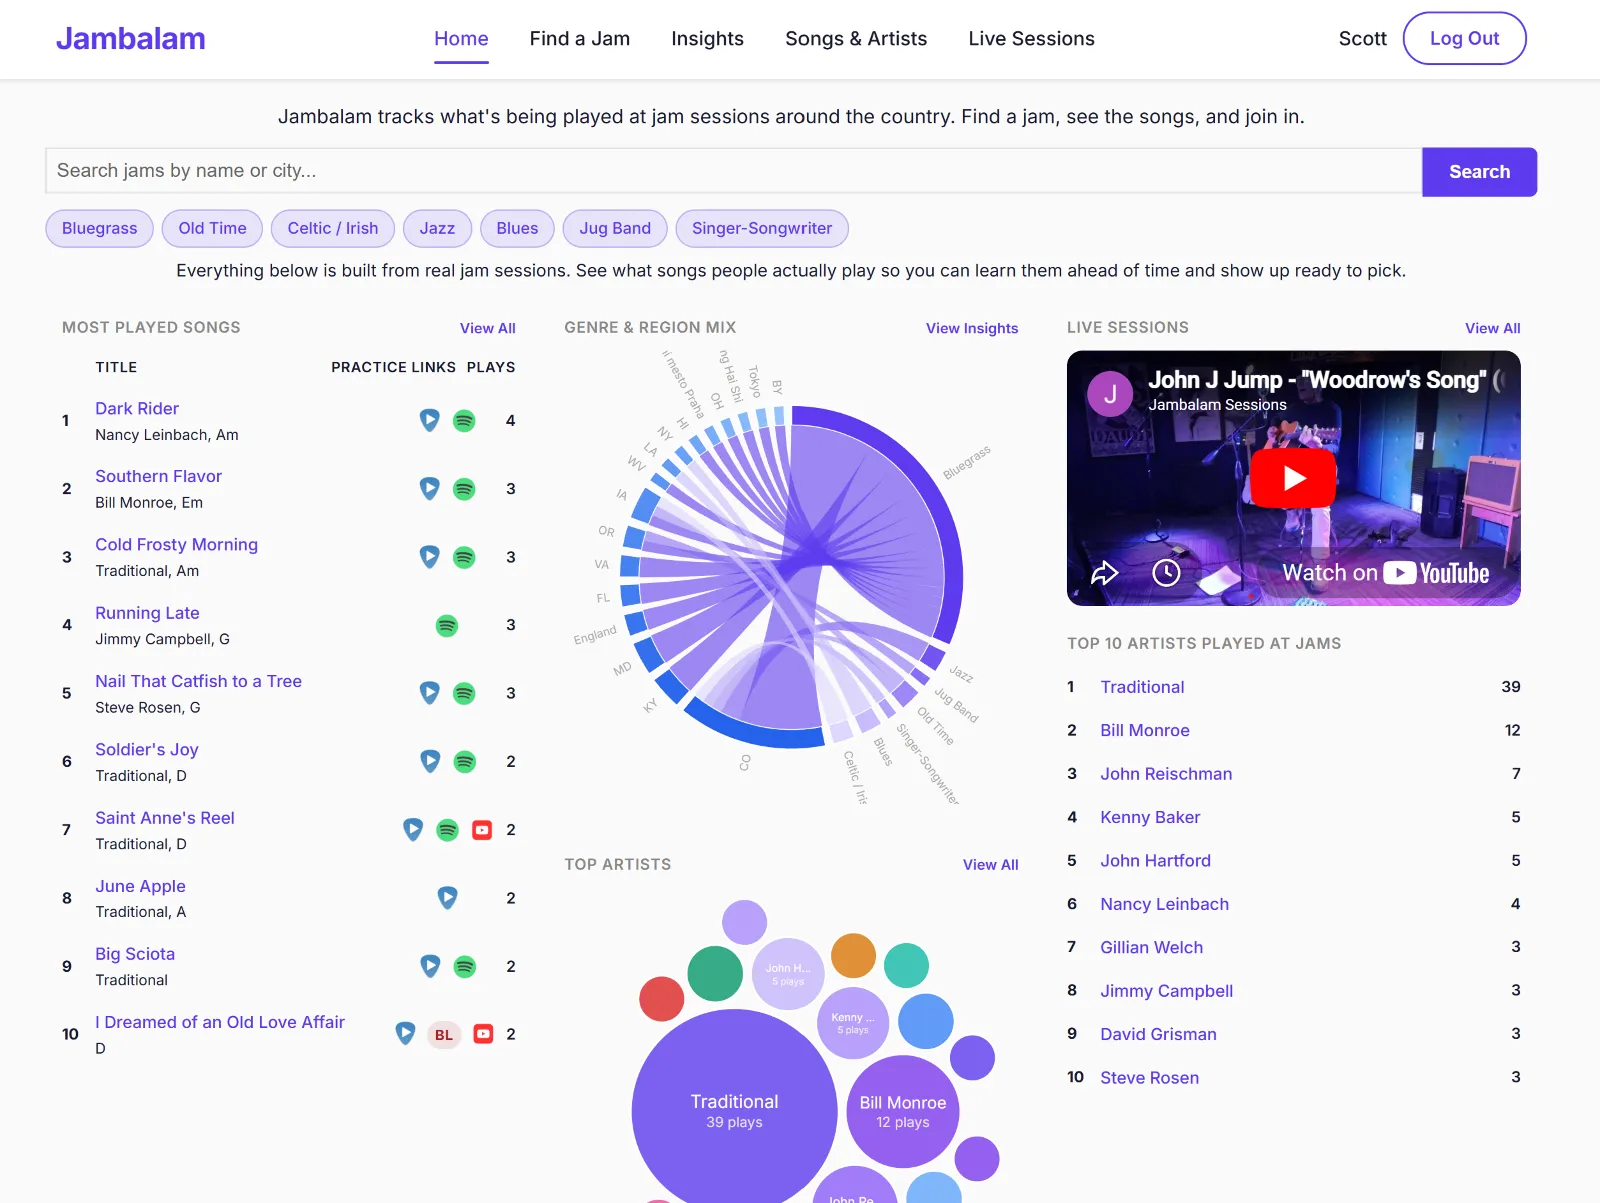Click Watch on YouTube label
The image size is (1600, 1203).
pyautogui.click(x=1385, y=573)
